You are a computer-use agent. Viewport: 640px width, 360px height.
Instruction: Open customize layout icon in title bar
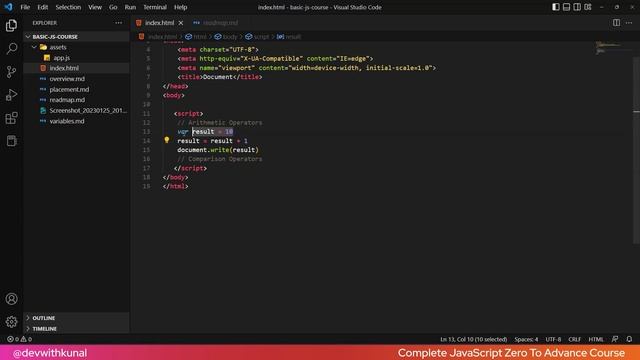coord(588,7)
